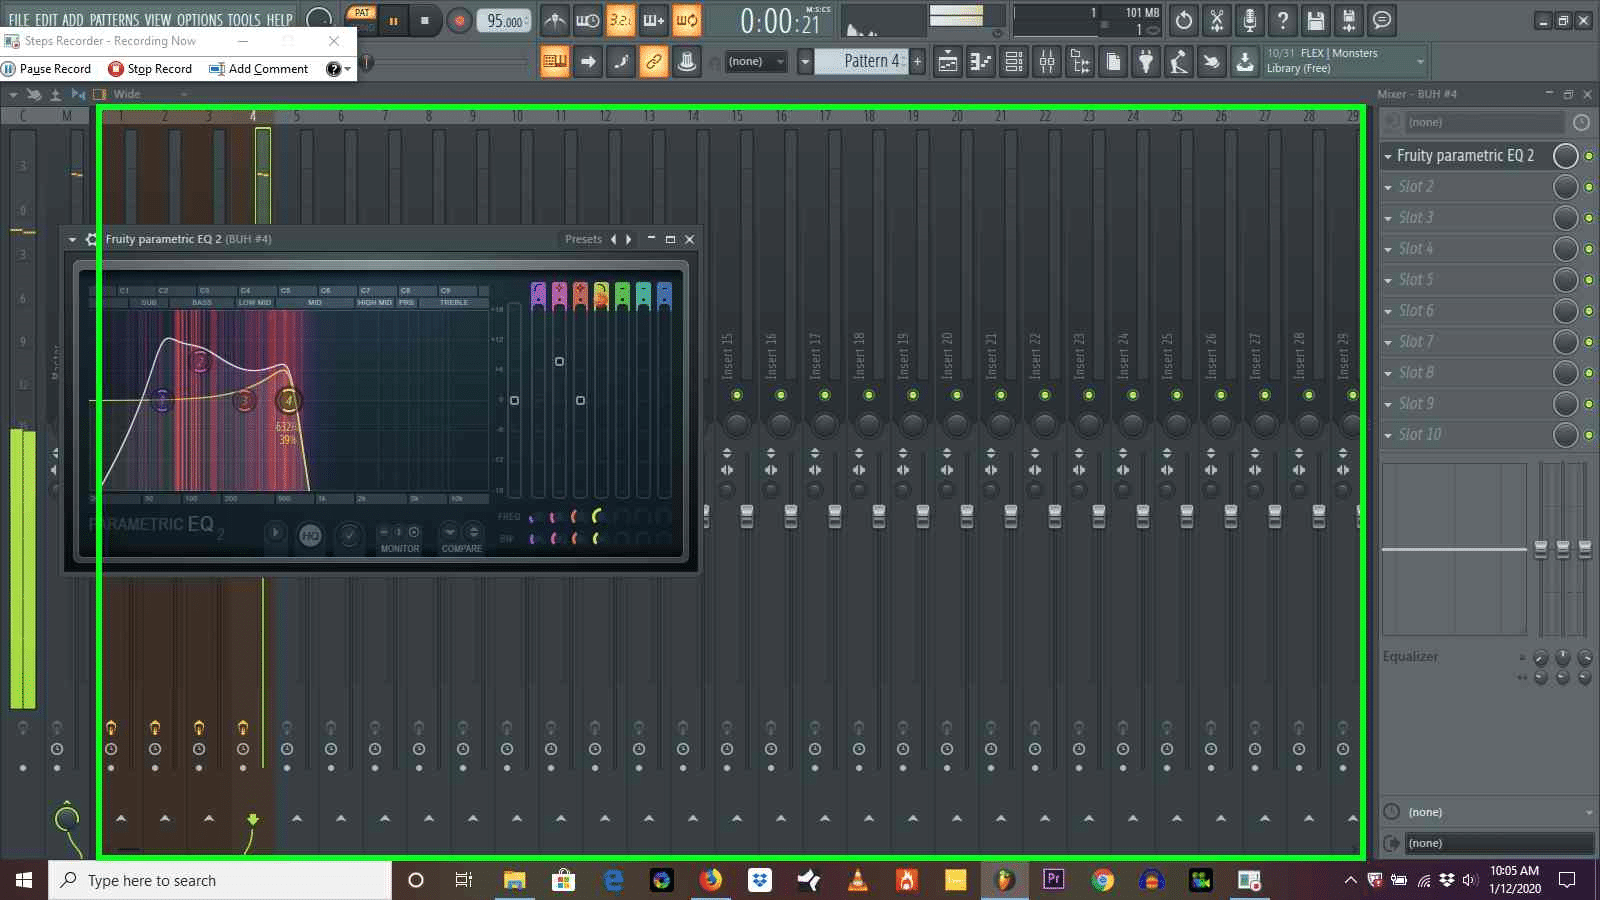Image resolution: width=1600 pixels, height=900 pixels.
Task: Open the EQ plugin window options arrow
Action: point(72,240)
